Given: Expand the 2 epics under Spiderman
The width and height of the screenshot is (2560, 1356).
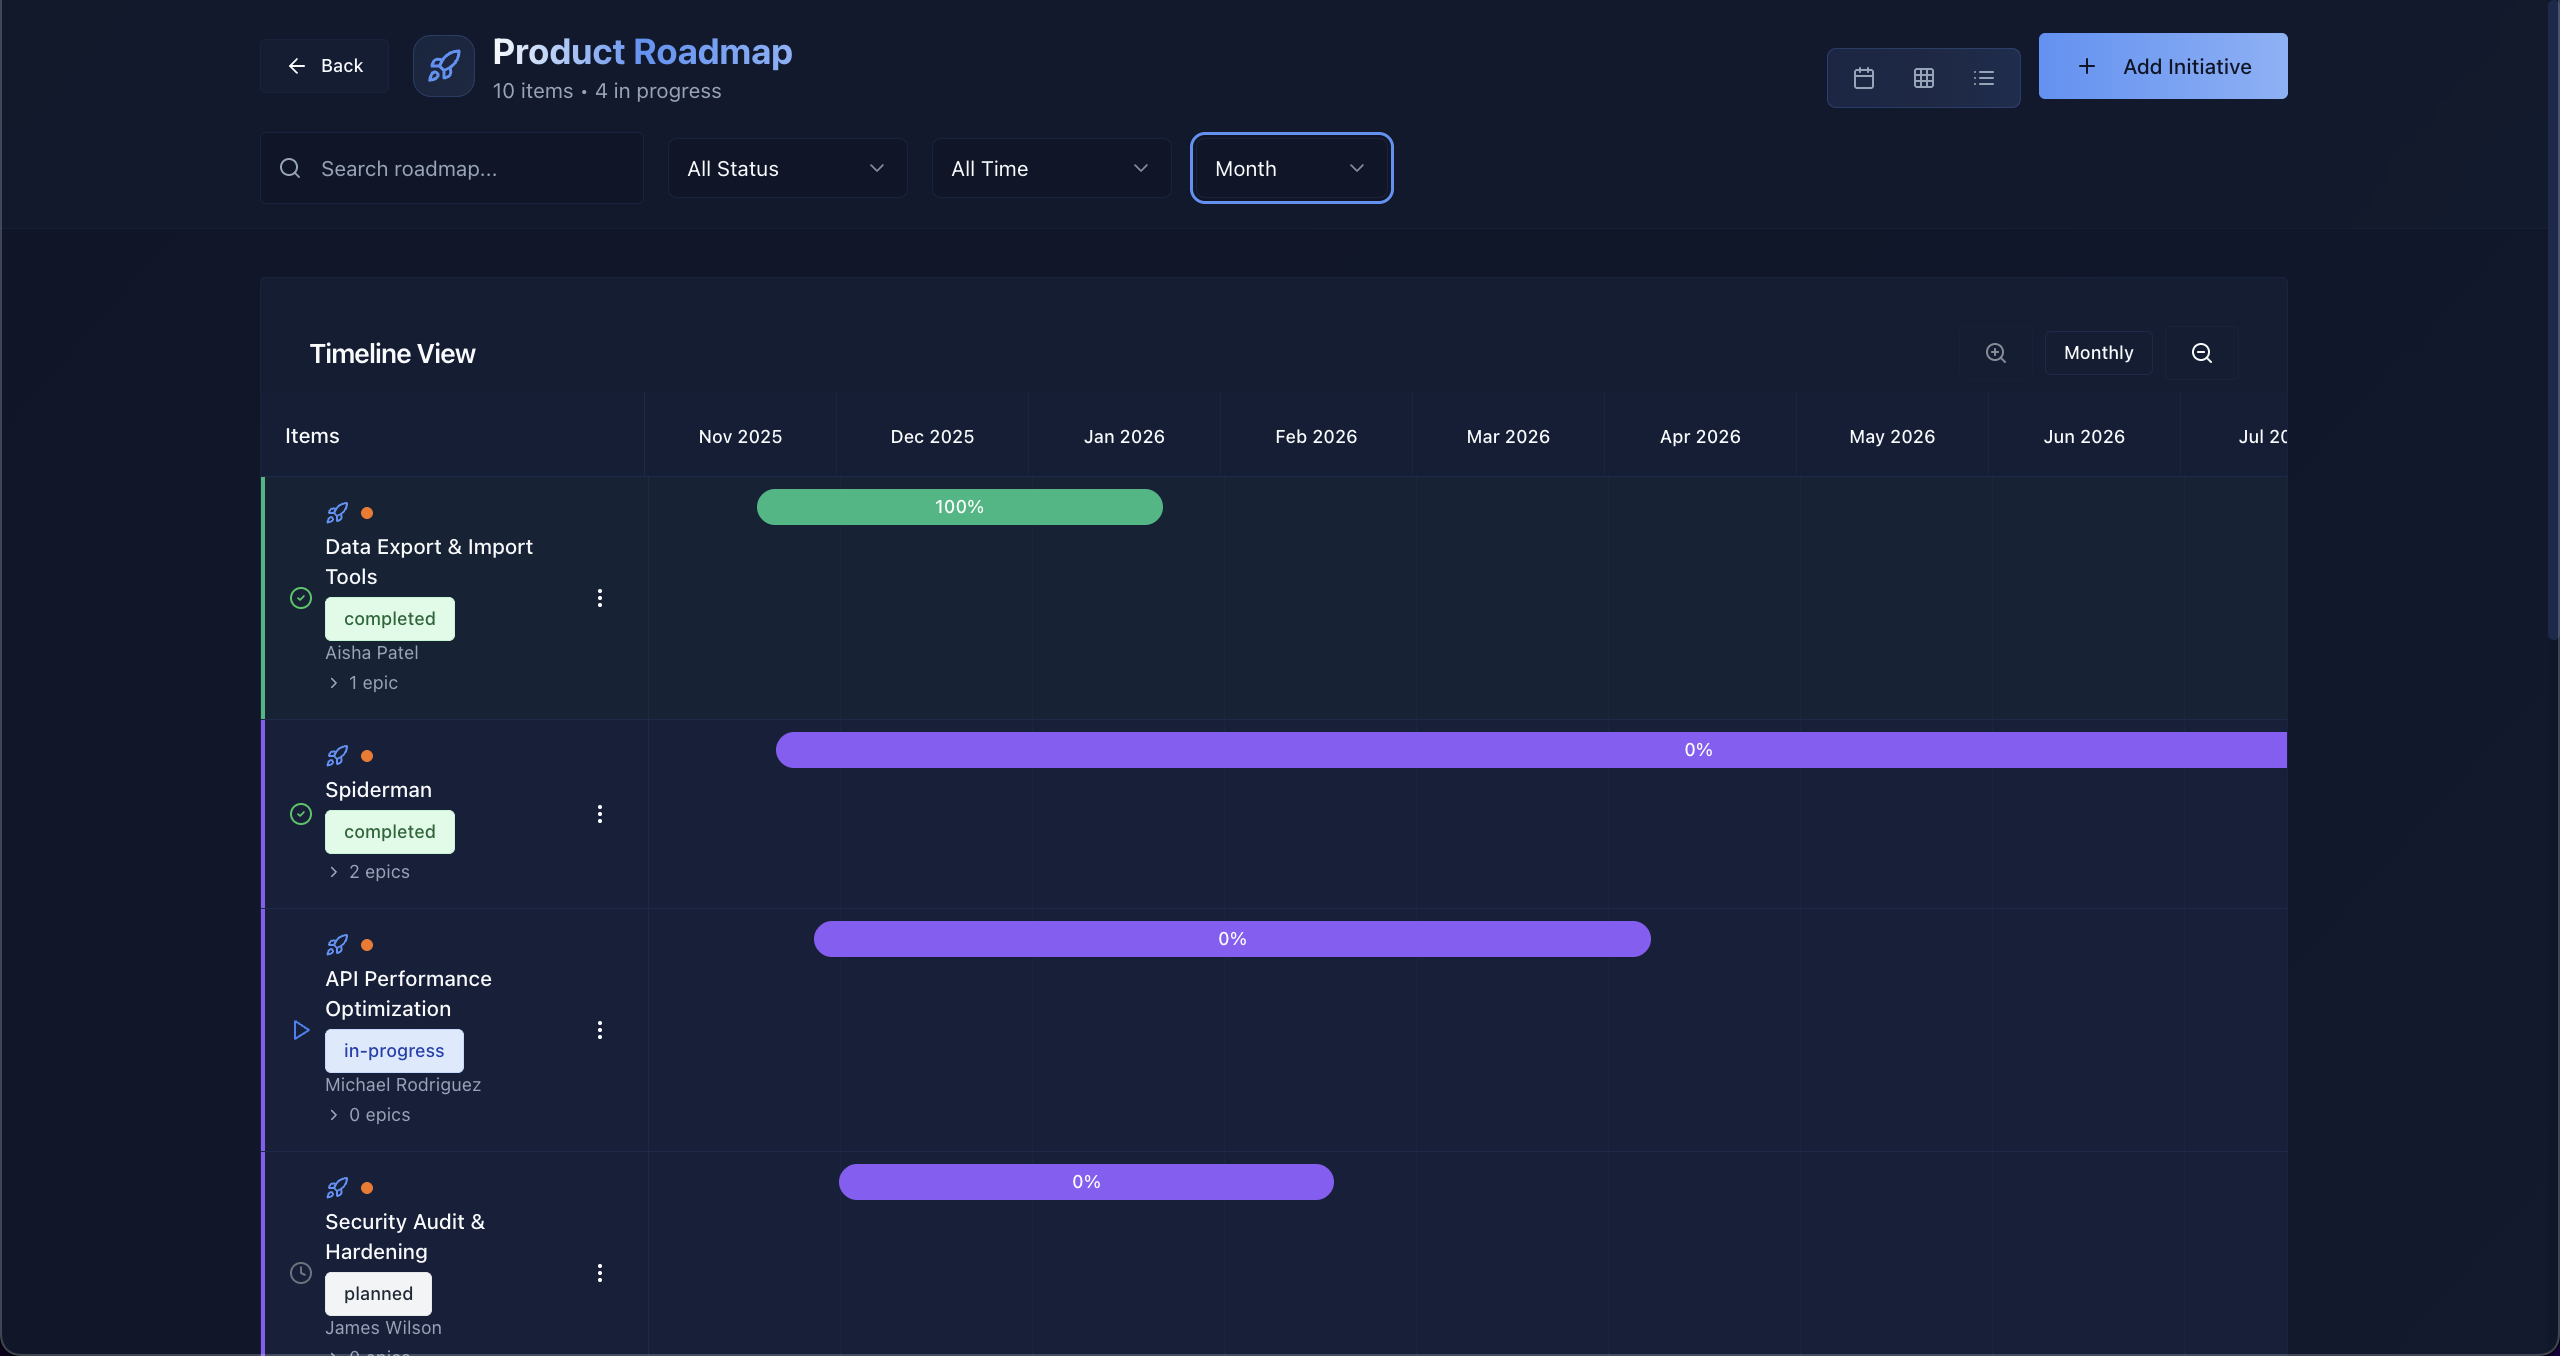Looking at the screenshot, I should [x=369, y=872].
